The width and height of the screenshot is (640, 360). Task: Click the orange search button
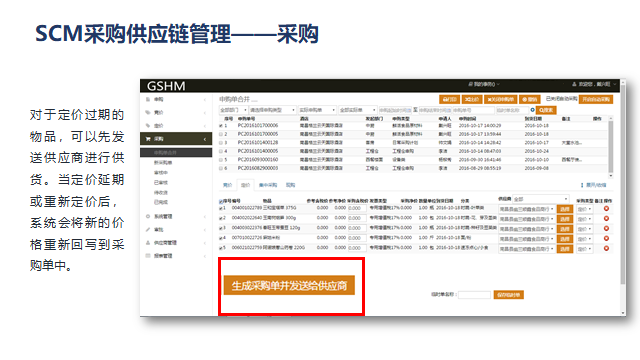point(546,110)
